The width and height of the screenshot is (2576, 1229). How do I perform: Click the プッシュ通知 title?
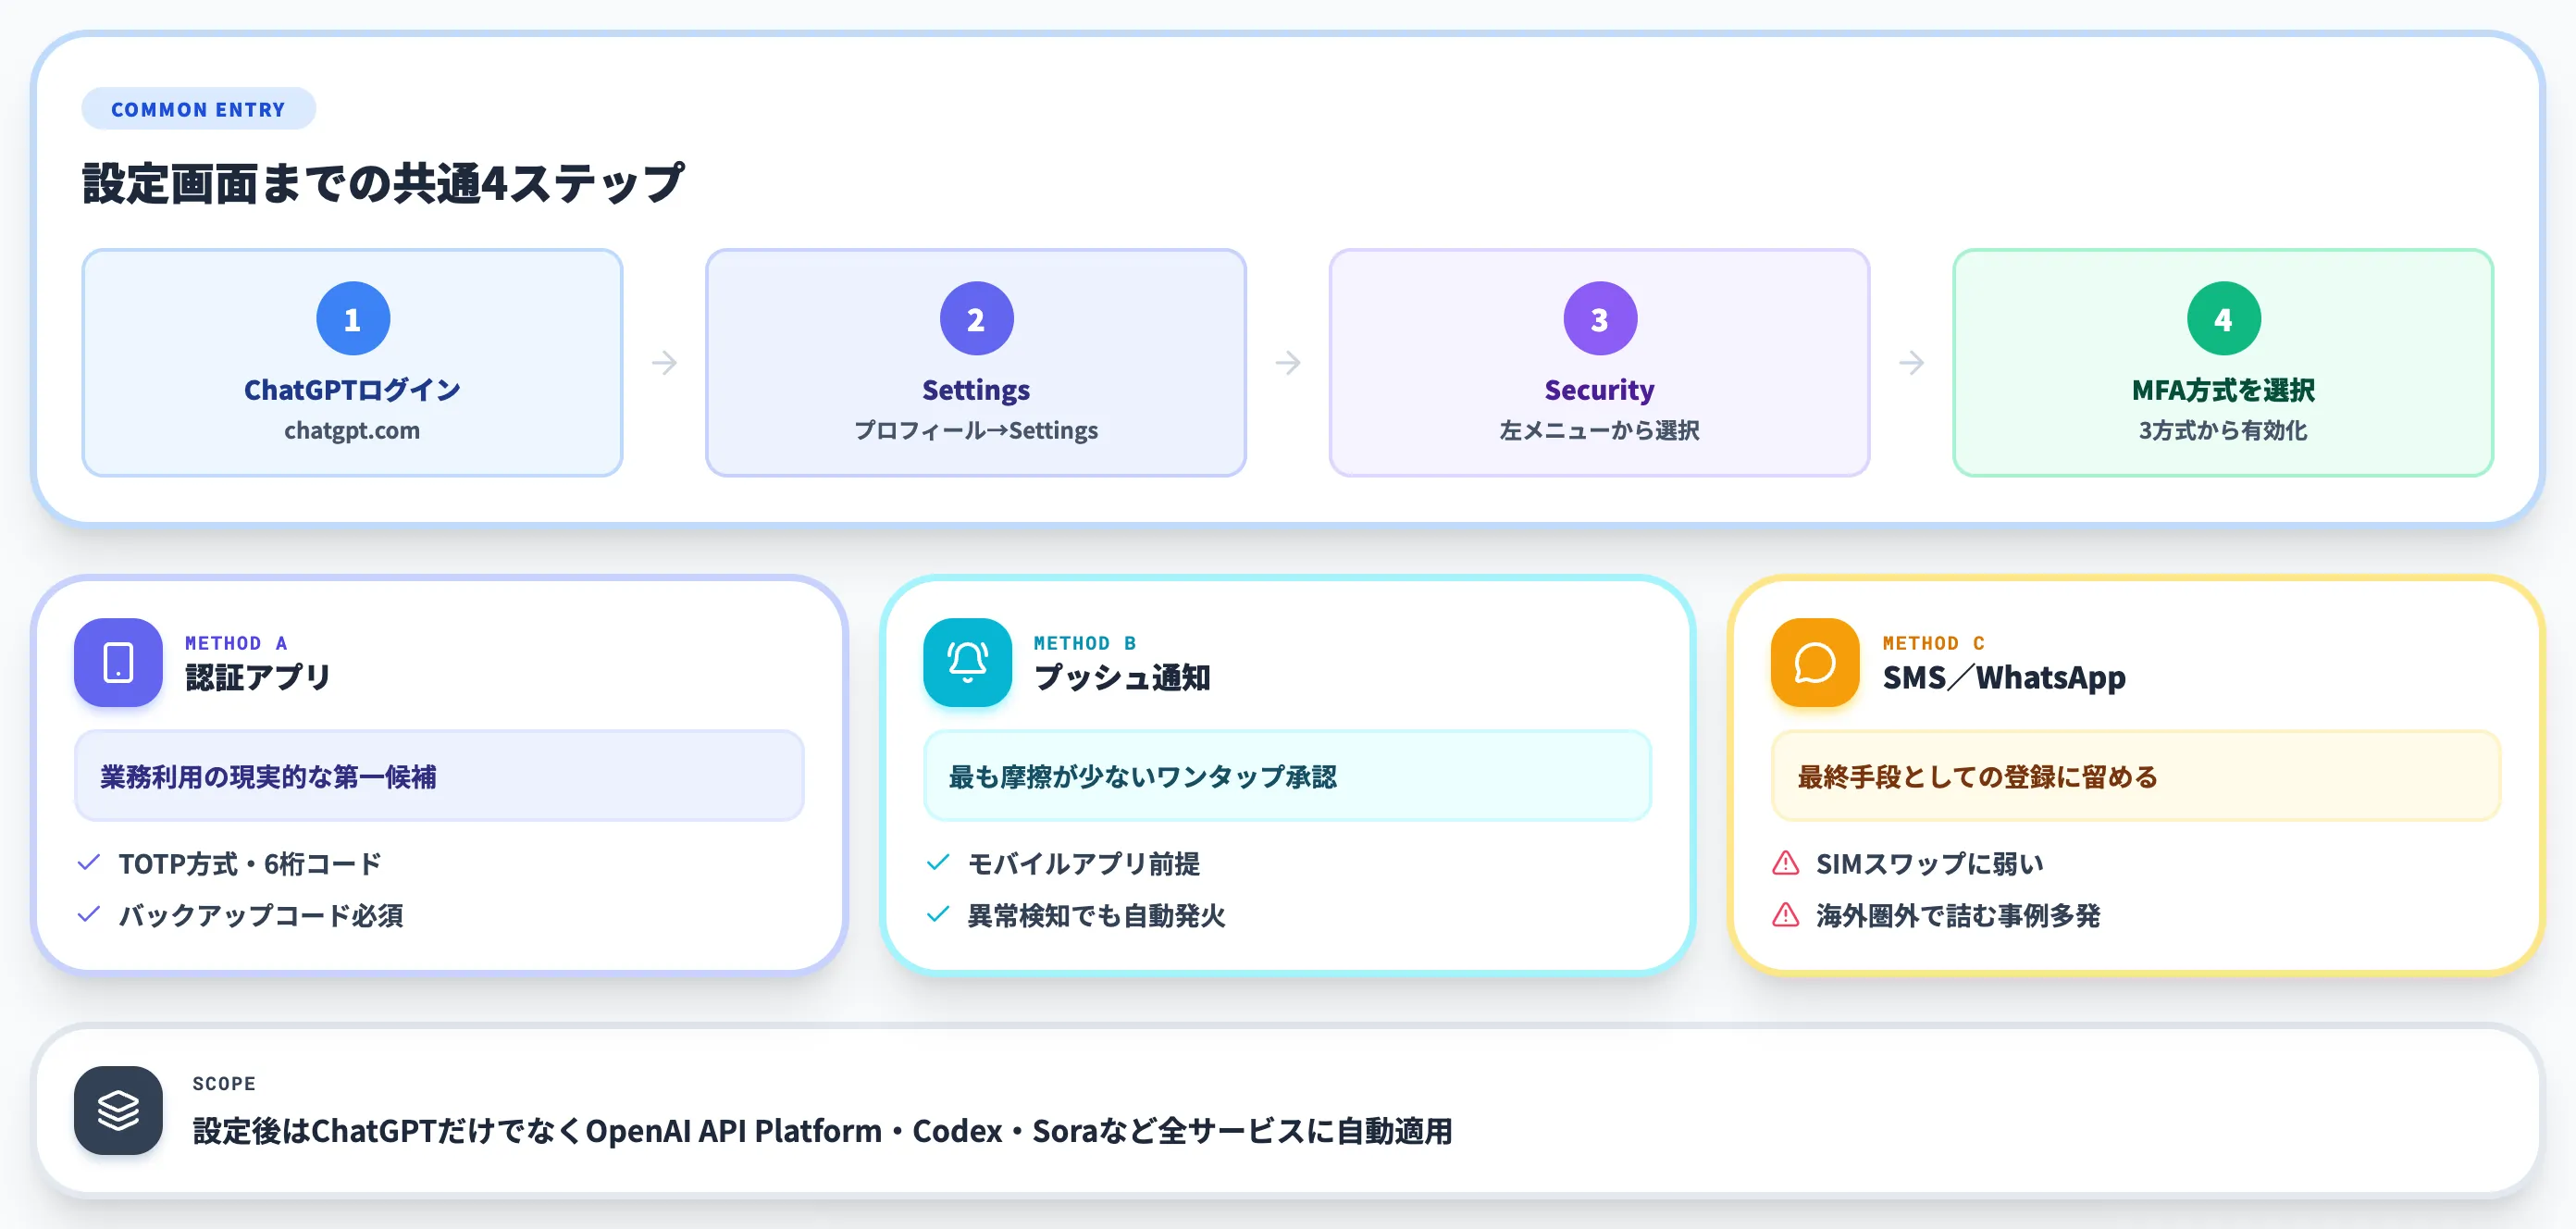click(1122, 677)
